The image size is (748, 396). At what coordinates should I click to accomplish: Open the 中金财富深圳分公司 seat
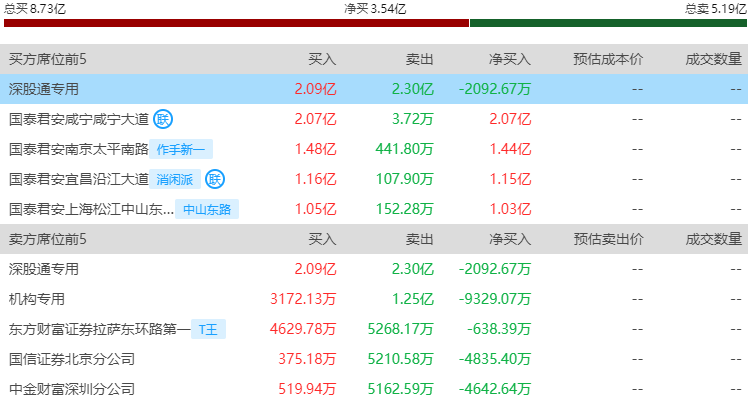pyautogui.click(x=72, y=389)
